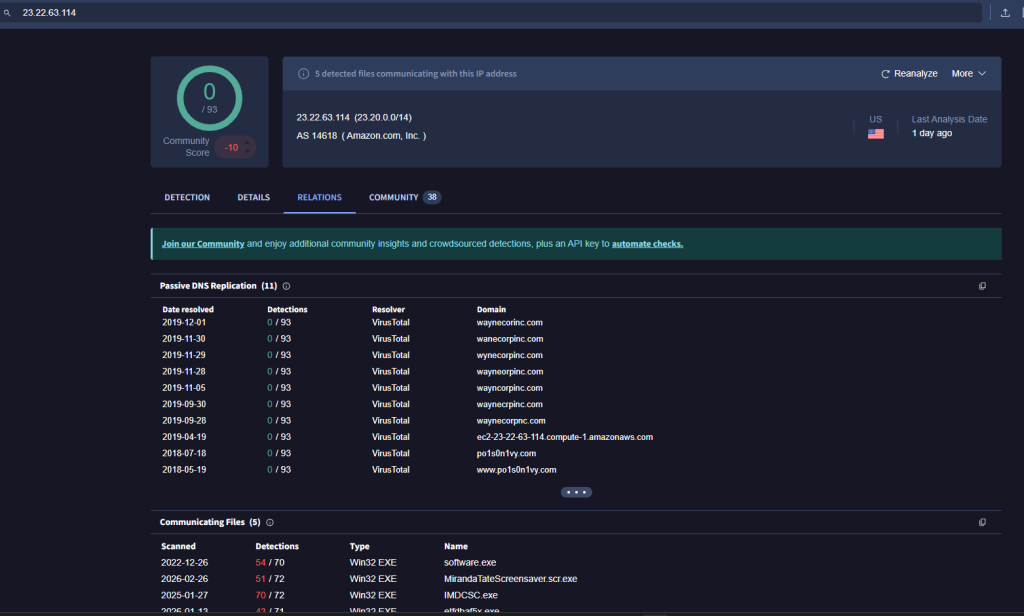Click the Join our Community link
Viewport: 1024px width, 616px height.
pyautogui.click(x=203, y=244)
